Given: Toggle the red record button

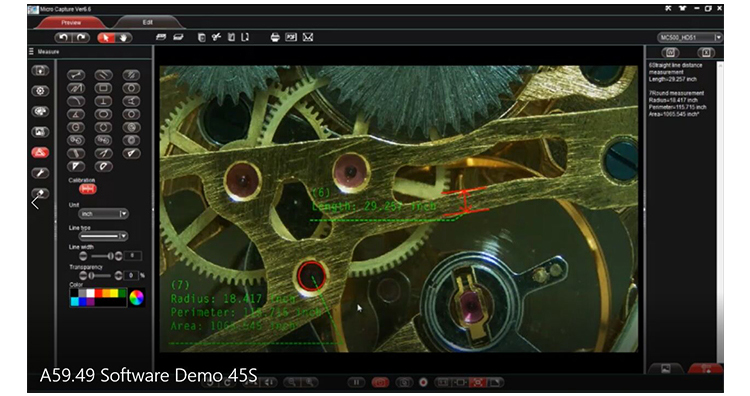Looking at the screenshot, I should tap(423, 382).
